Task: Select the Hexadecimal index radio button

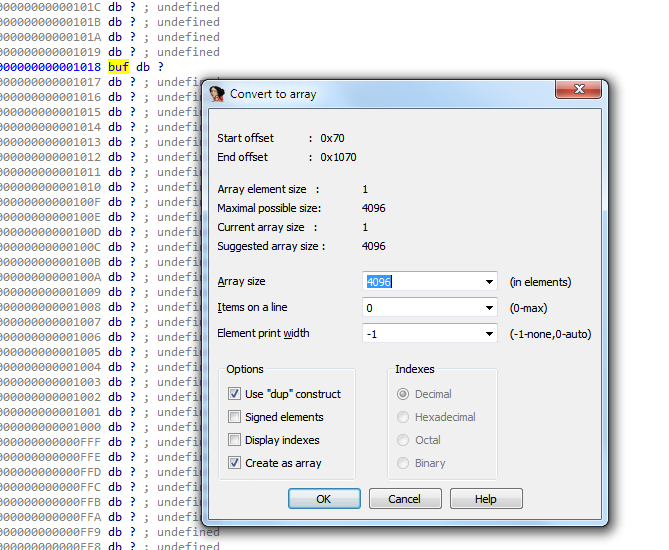Action: [x=404, y=417]
